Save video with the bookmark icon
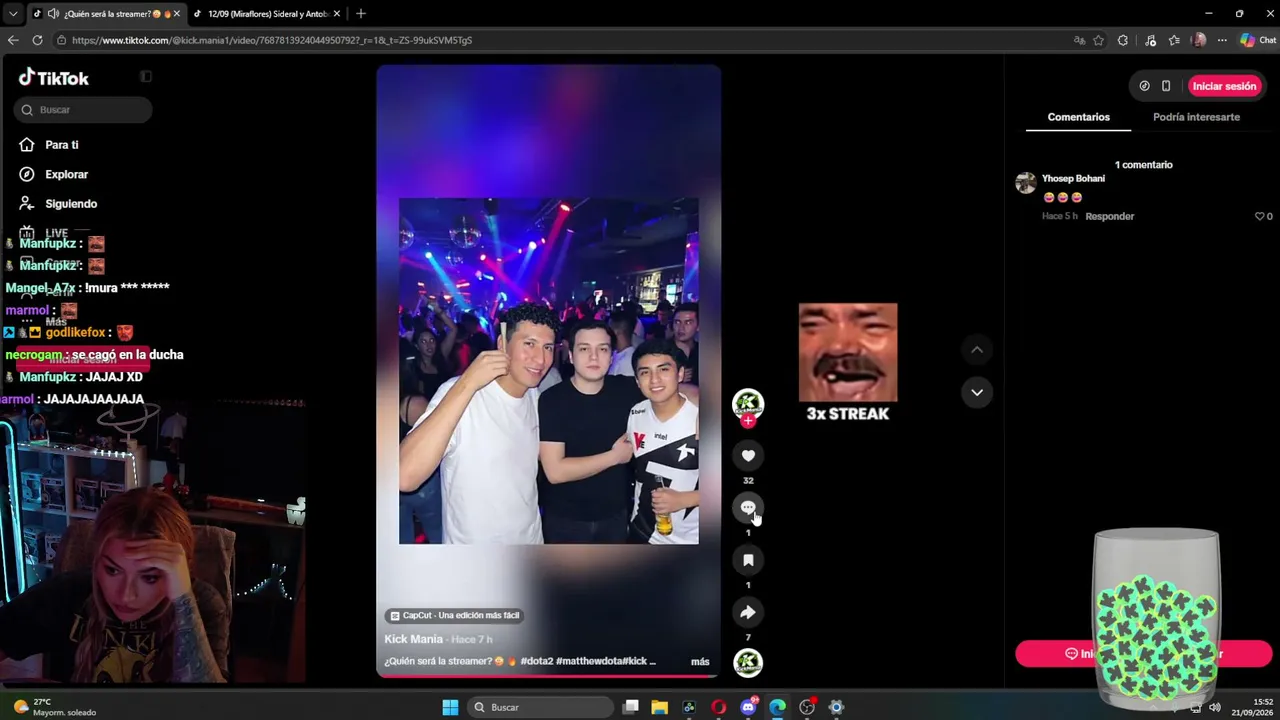1280x720 pixels. (748, 560)
